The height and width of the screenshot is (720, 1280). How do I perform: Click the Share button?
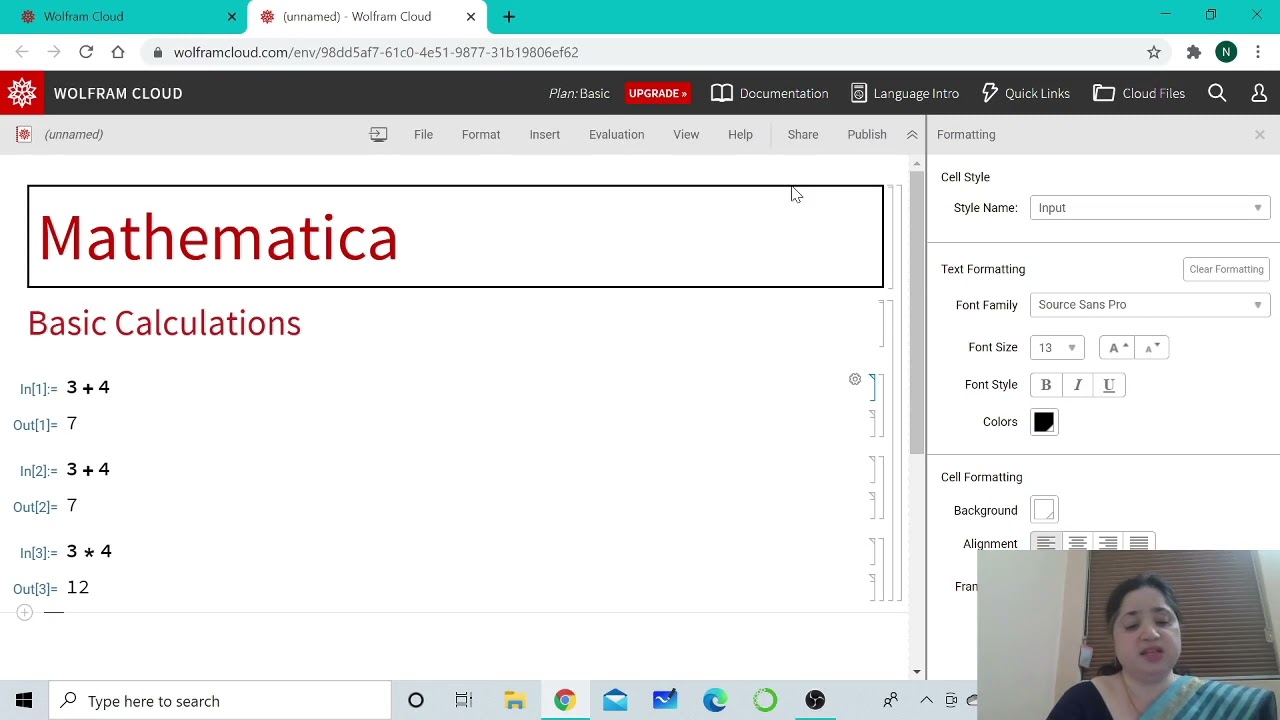pyautogui.click(x=803, y=134)
